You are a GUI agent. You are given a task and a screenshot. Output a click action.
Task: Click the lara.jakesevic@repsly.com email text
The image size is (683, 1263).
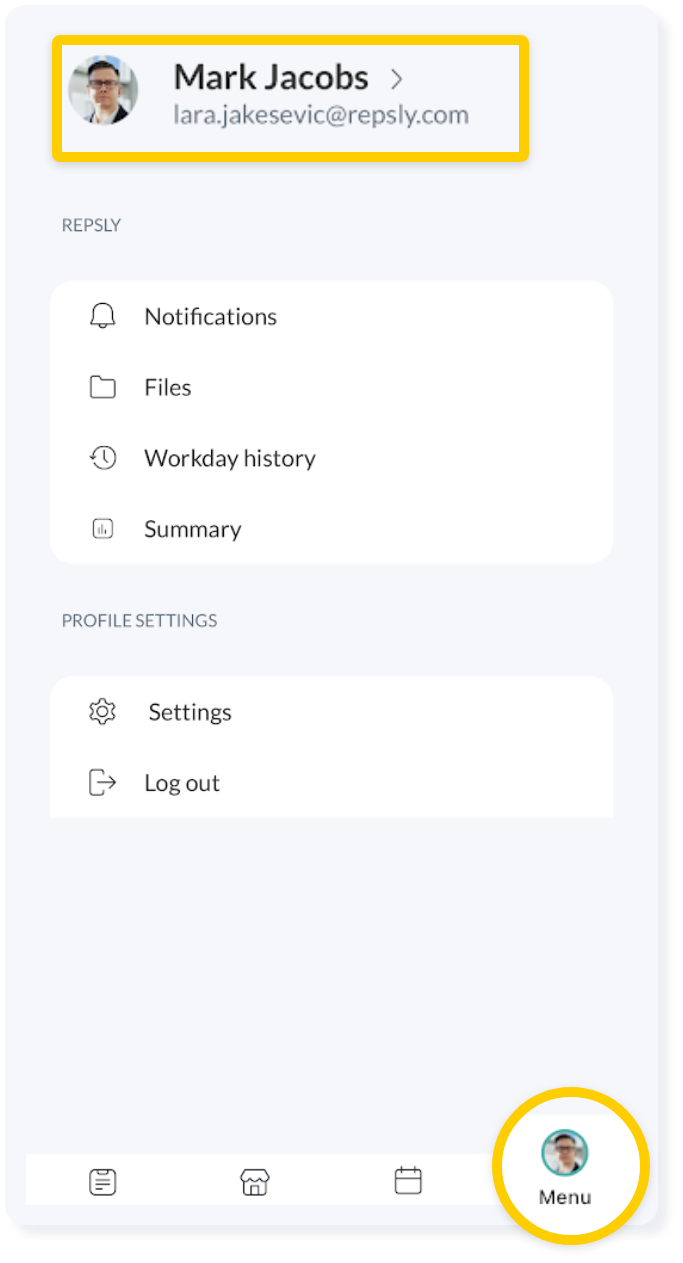pyautogui.click(x=321, y=115)
